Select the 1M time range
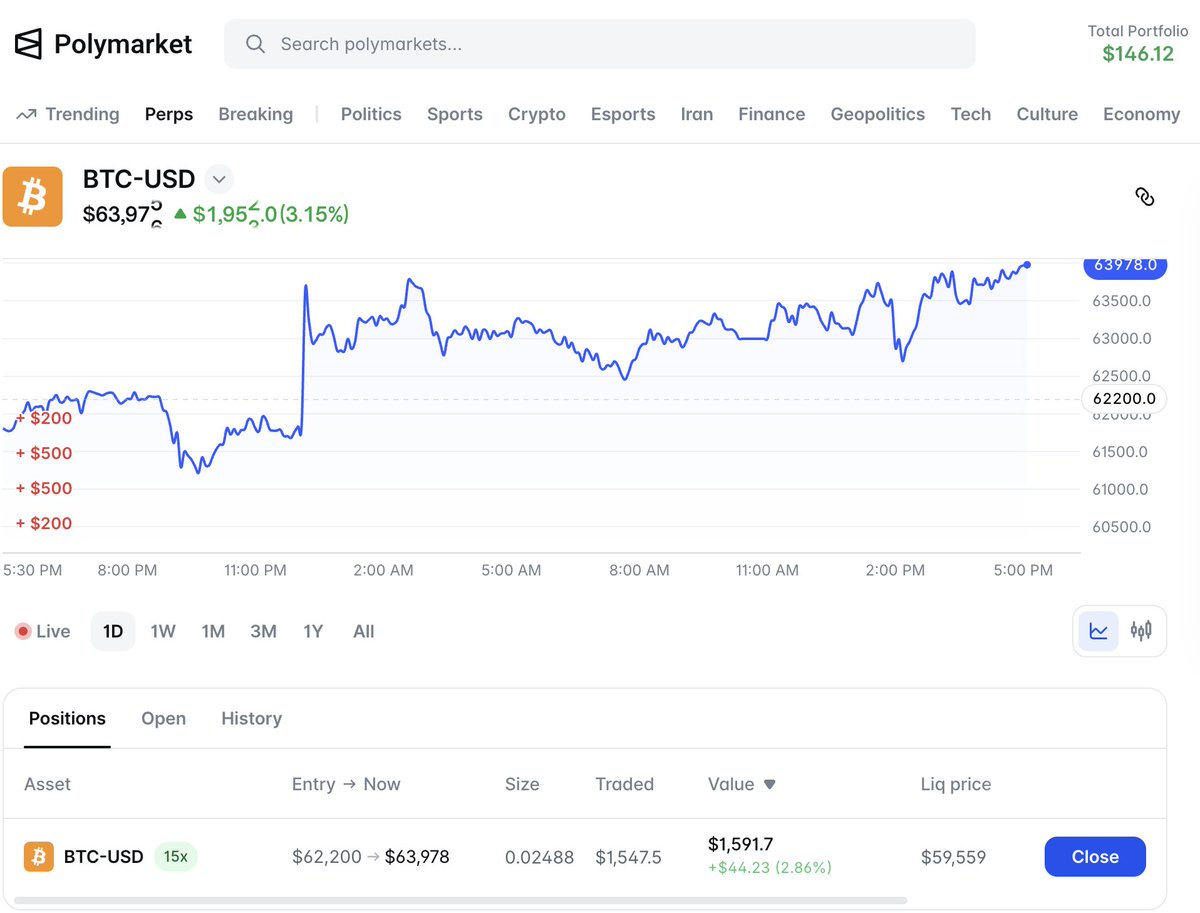 pos(213,631)
